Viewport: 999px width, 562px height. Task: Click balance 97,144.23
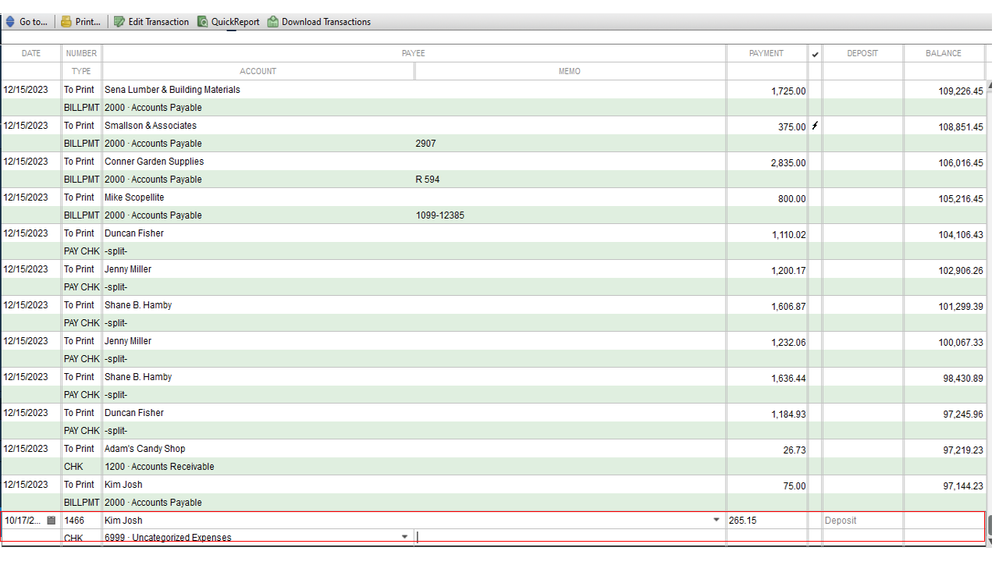(x=963, y=486)
